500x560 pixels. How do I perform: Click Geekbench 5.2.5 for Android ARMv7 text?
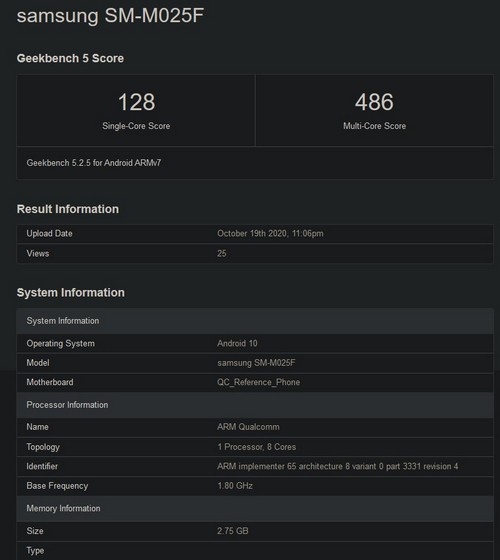click(x=94, y=163)
